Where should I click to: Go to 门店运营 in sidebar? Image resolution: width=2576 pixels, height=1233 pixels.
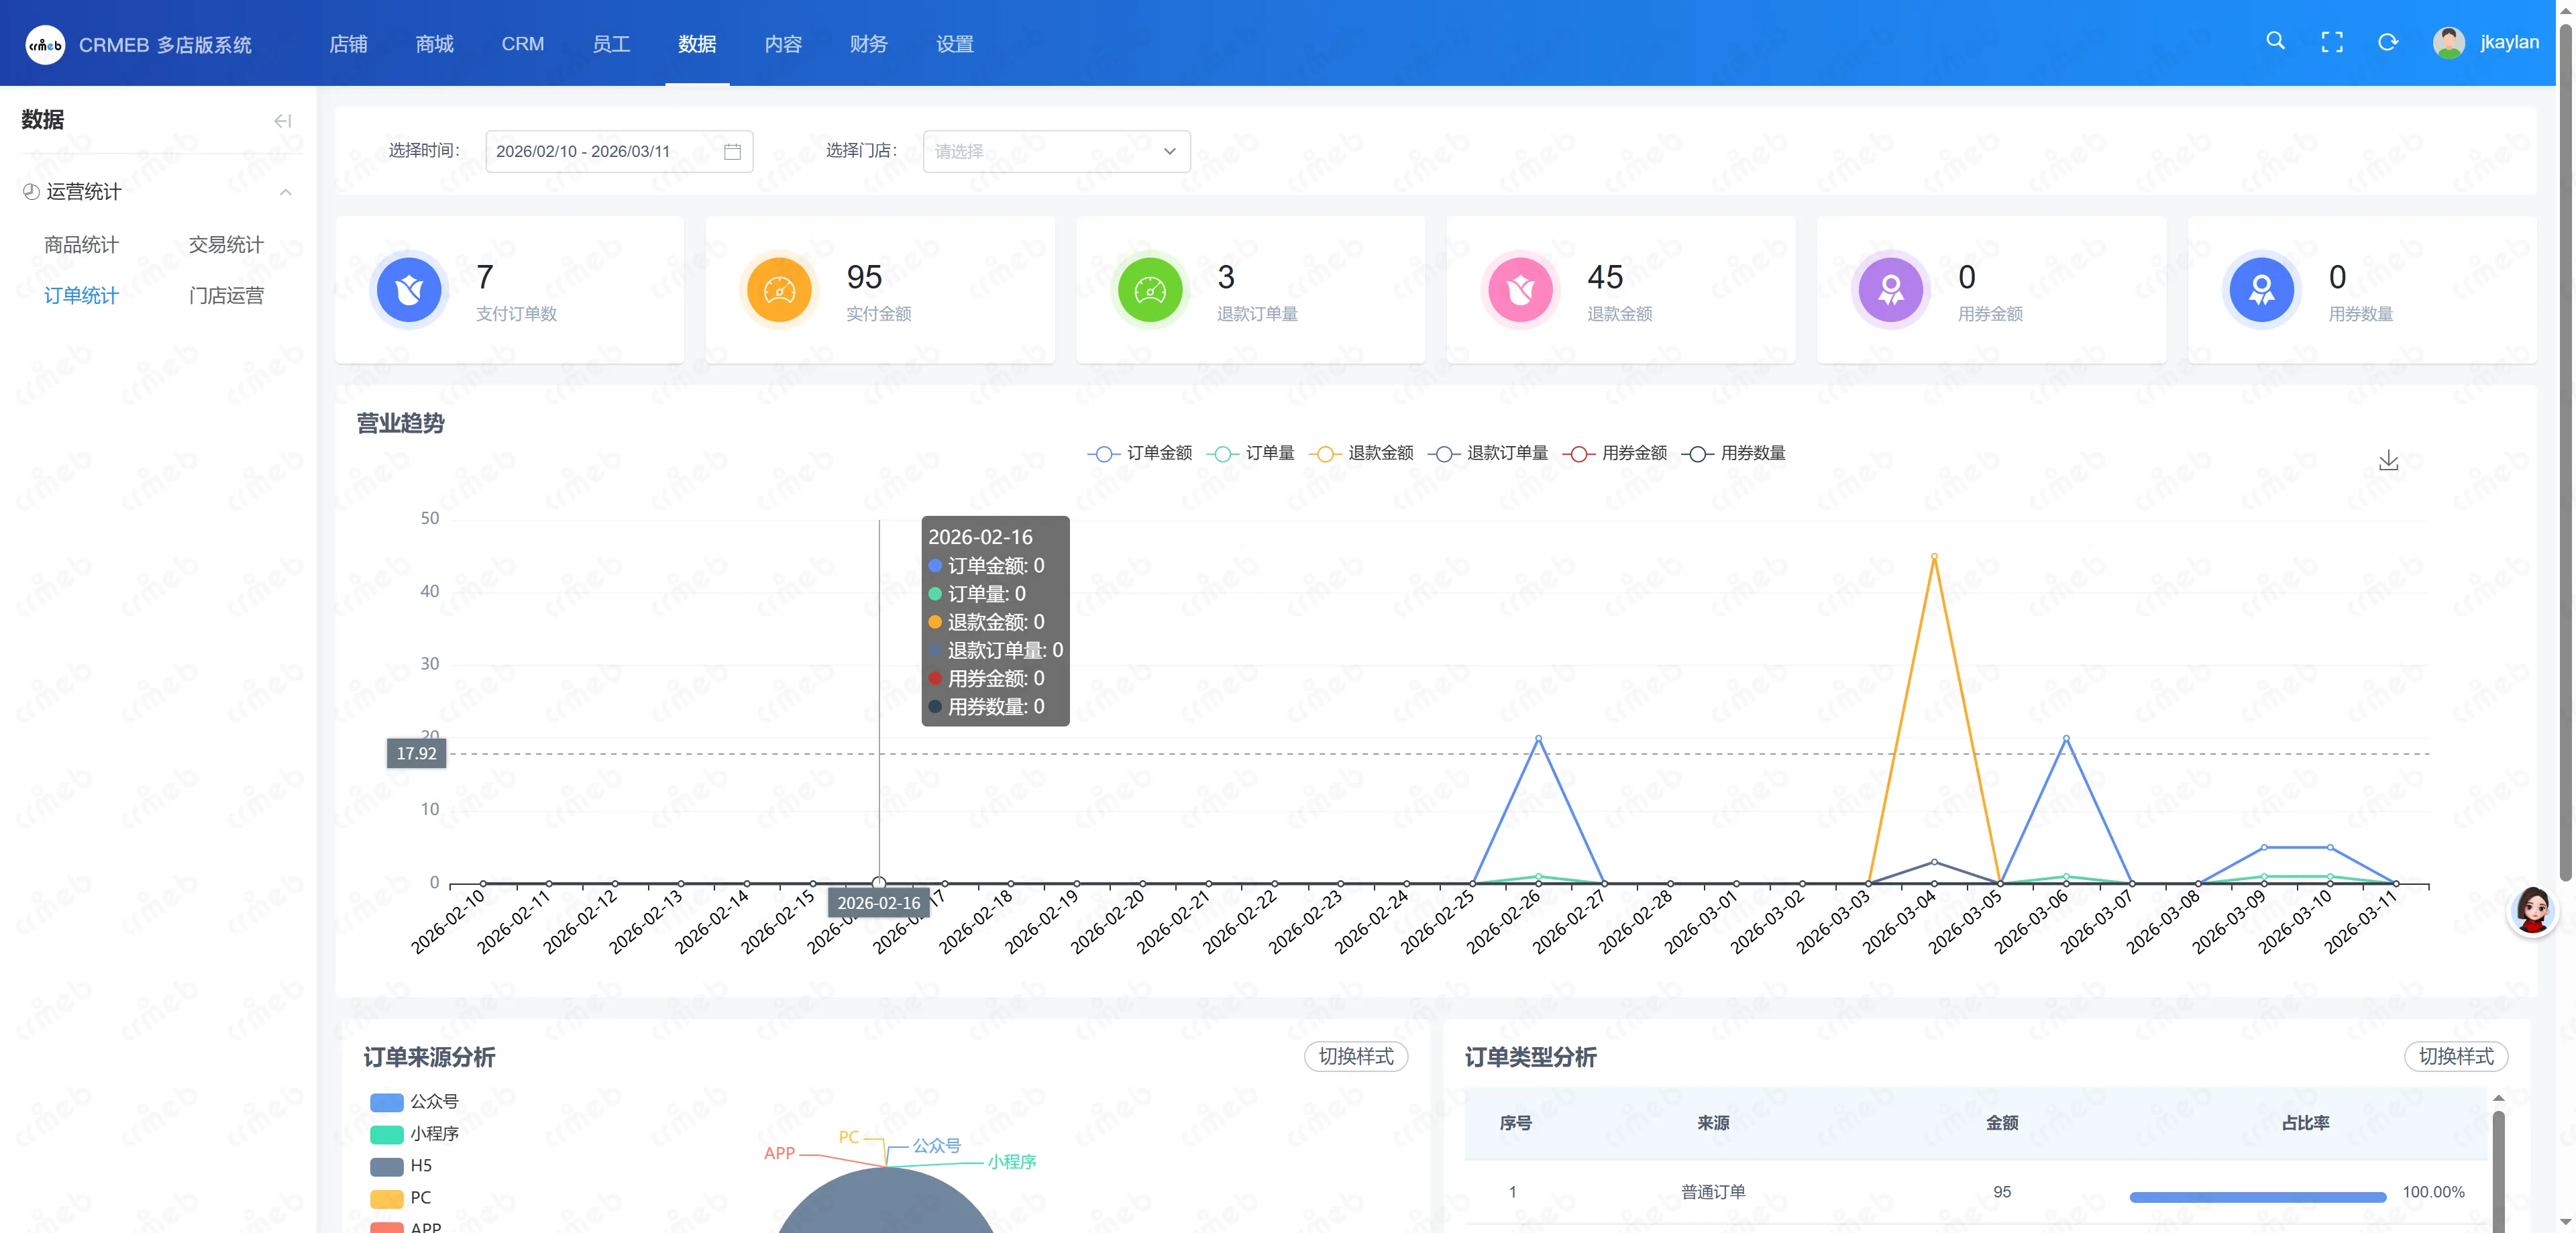[226, 296]
